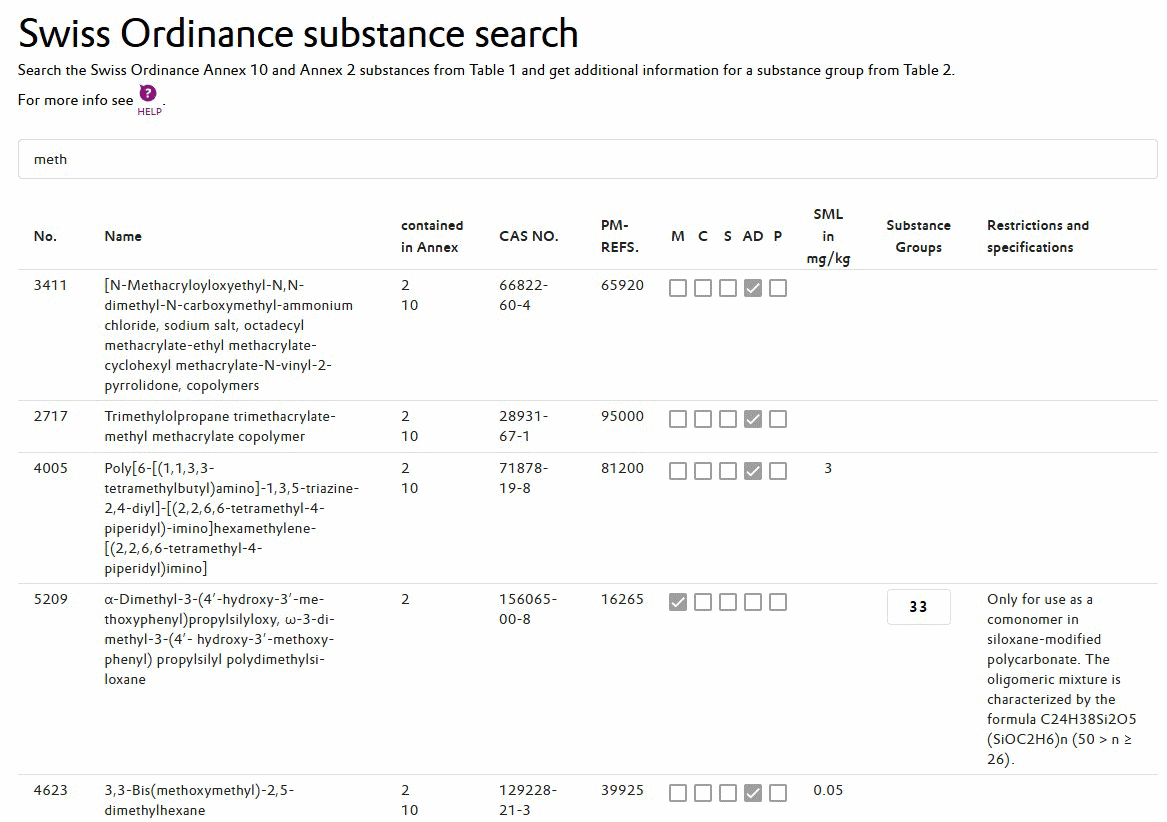The image size is (1167, 822).
Task: Click the CAS NO. column header
Action: click(528, 236)
